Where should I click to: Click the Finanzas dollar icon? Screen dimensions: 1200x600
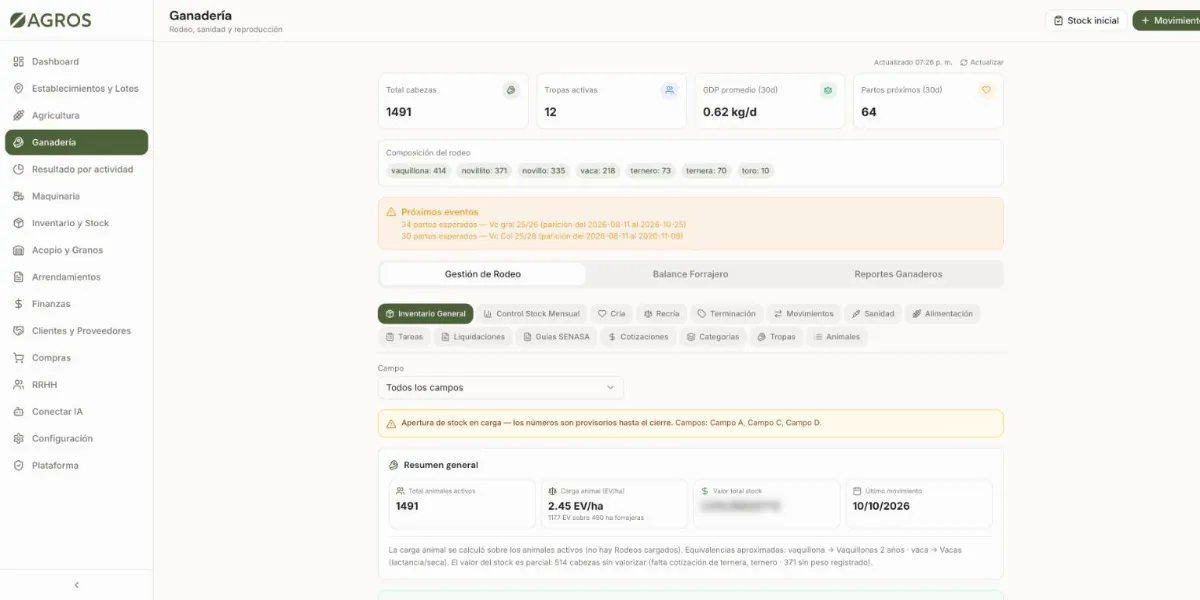[18, 304]
